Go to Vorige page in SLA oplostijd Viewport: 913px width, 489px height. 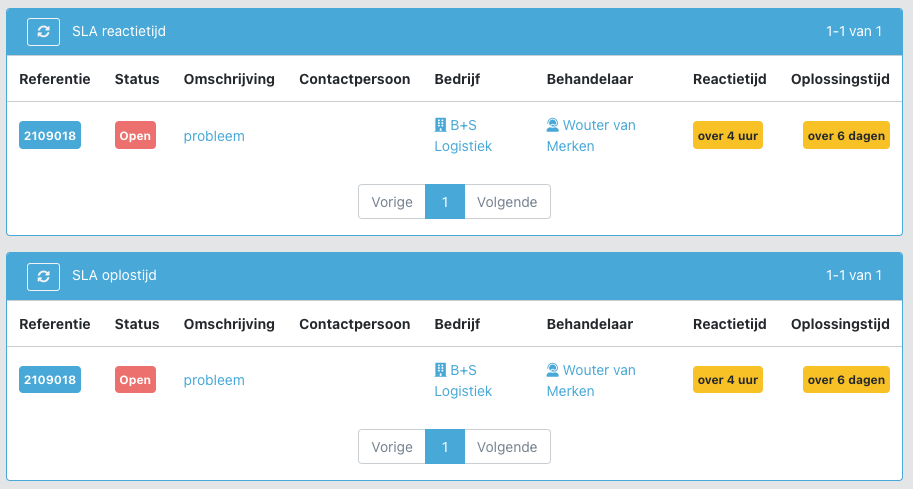(392, 447)
